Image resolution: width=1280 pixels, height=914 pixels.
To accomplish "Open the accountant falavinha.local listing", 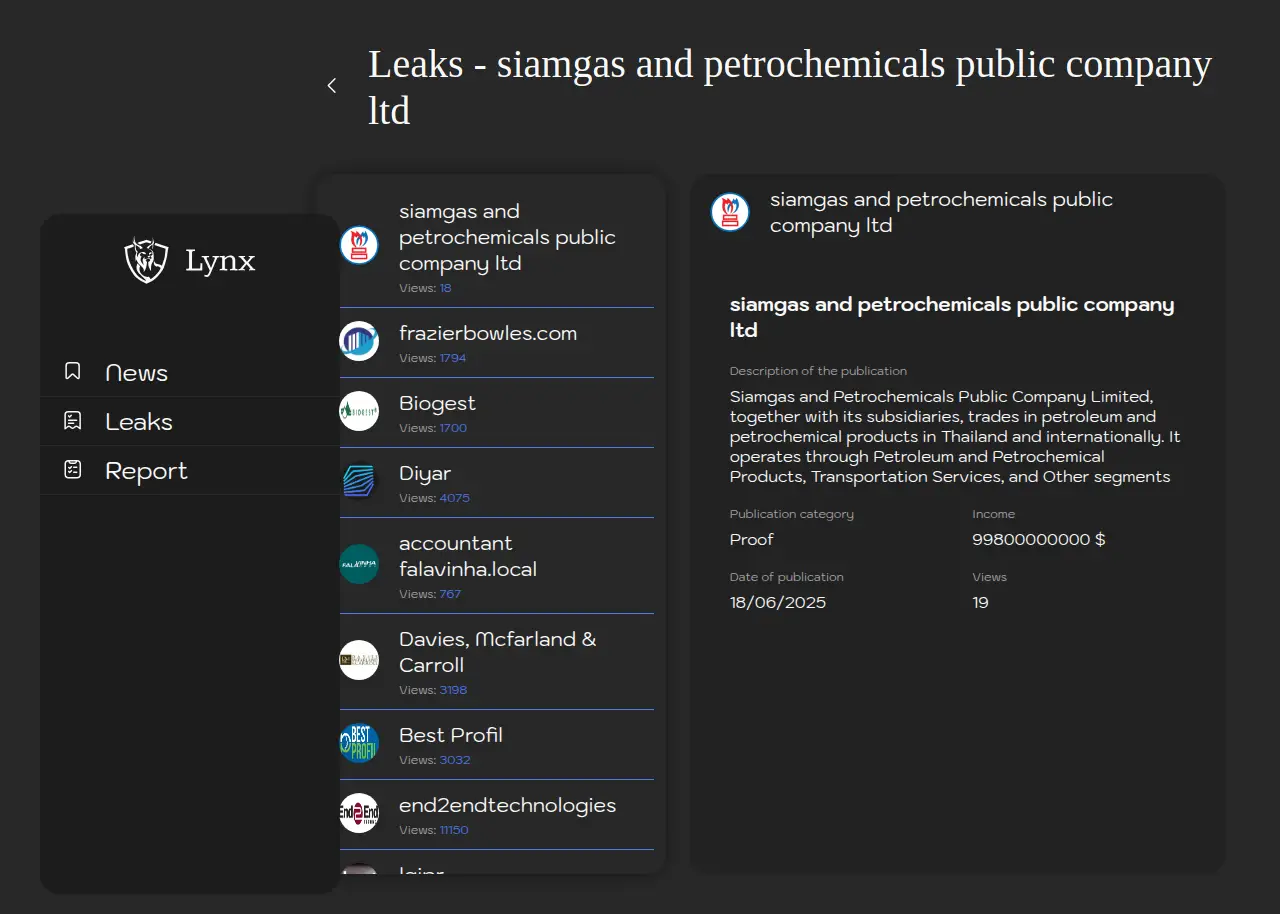I will pos(468,556).
